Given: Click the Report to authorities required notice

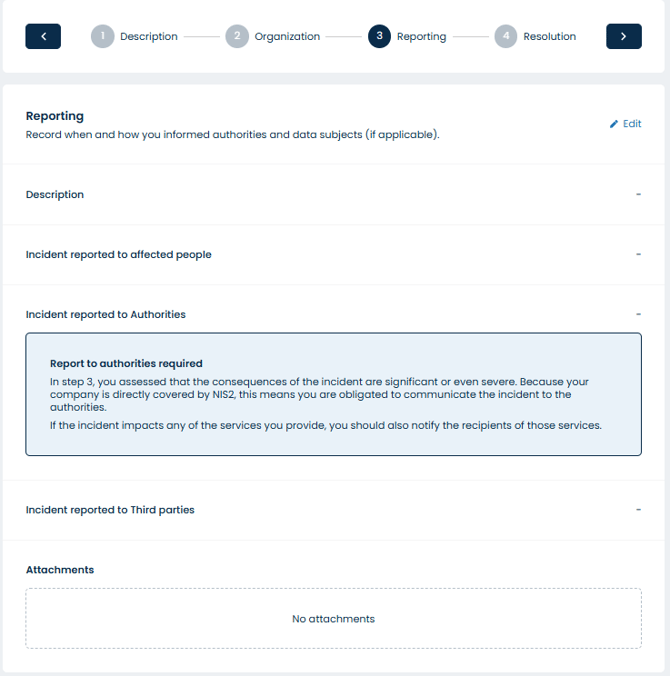Looking at the screenshot, I should pyautogui.click(x=333, y=394).
